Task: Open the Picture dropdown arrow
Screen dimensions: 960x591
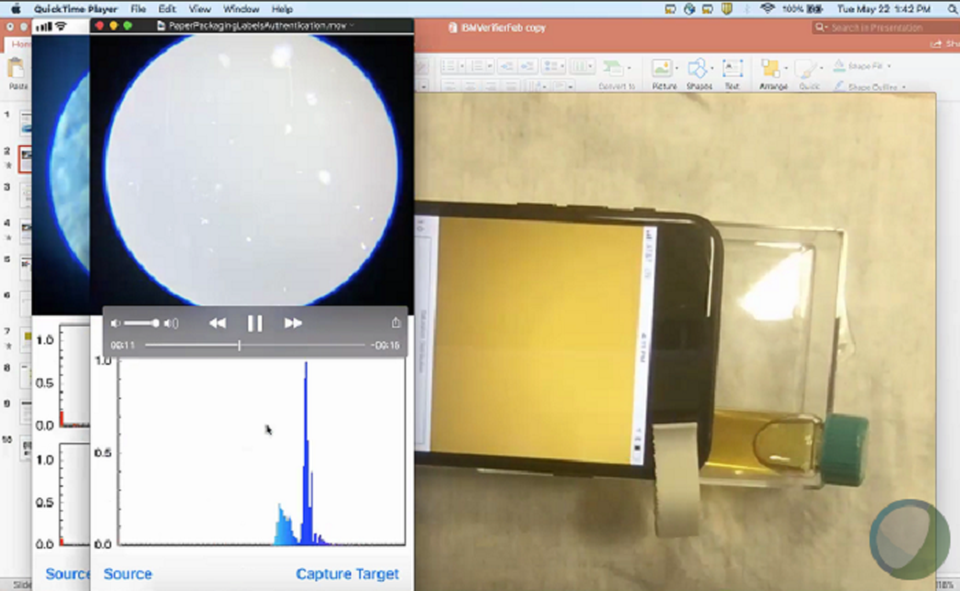Action: pos(677,68)
